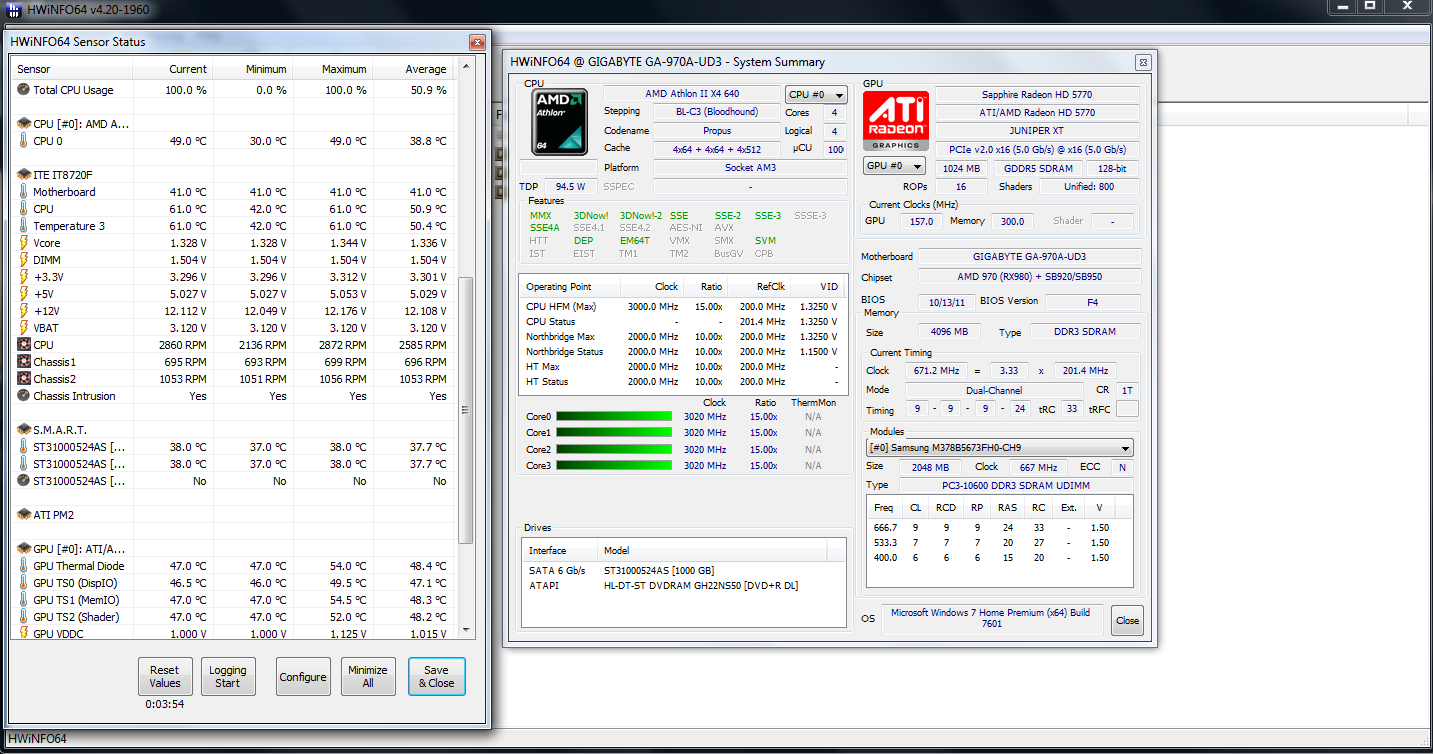
Task: Click the ATI Radeon Graphics logo
Action: coord(896,121)
